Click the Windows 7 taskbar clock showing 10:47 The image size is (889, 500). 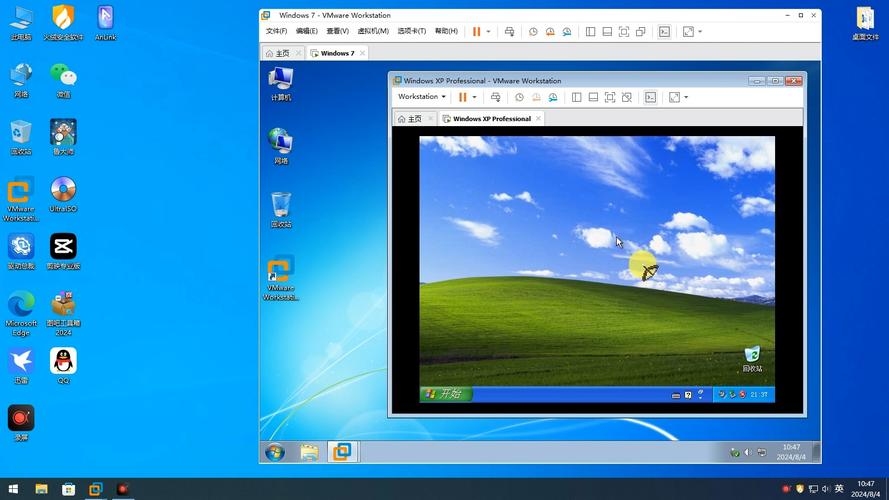[791, 451]
